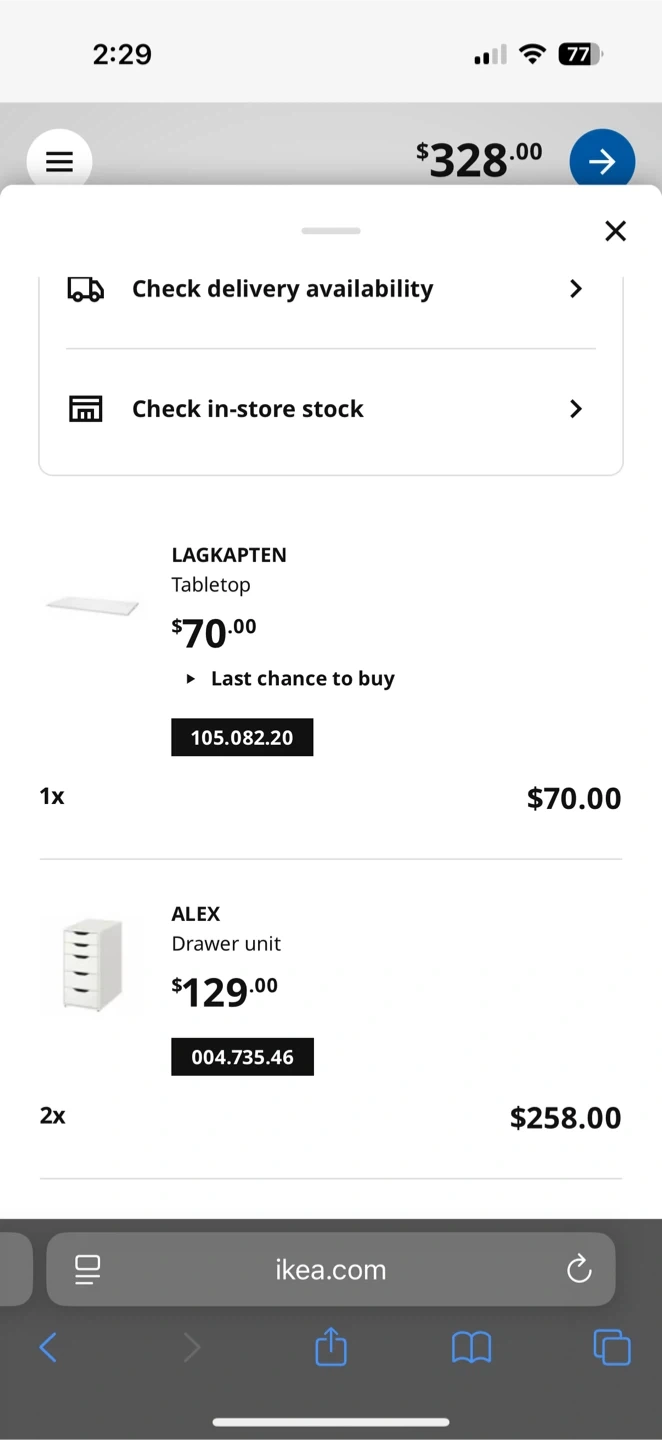Image resolution: width=662 pixels, height=1440 pixels.
Task: Tap article number 105.082.20
Action: click(x=242, y=738)
